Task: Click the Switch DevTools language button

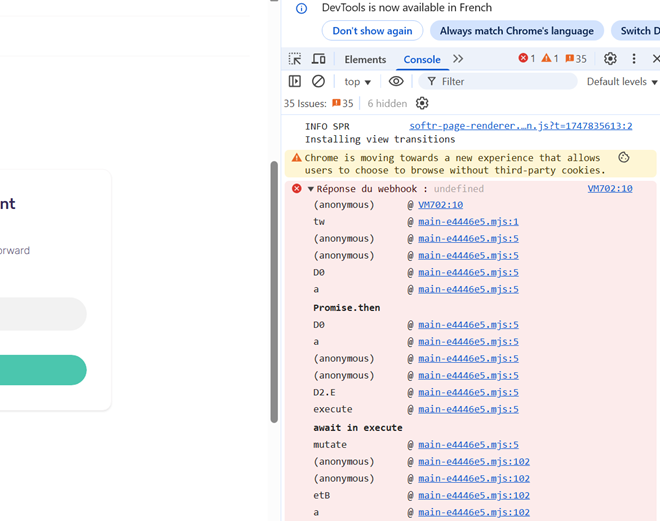Action: [x=636, y=31]
